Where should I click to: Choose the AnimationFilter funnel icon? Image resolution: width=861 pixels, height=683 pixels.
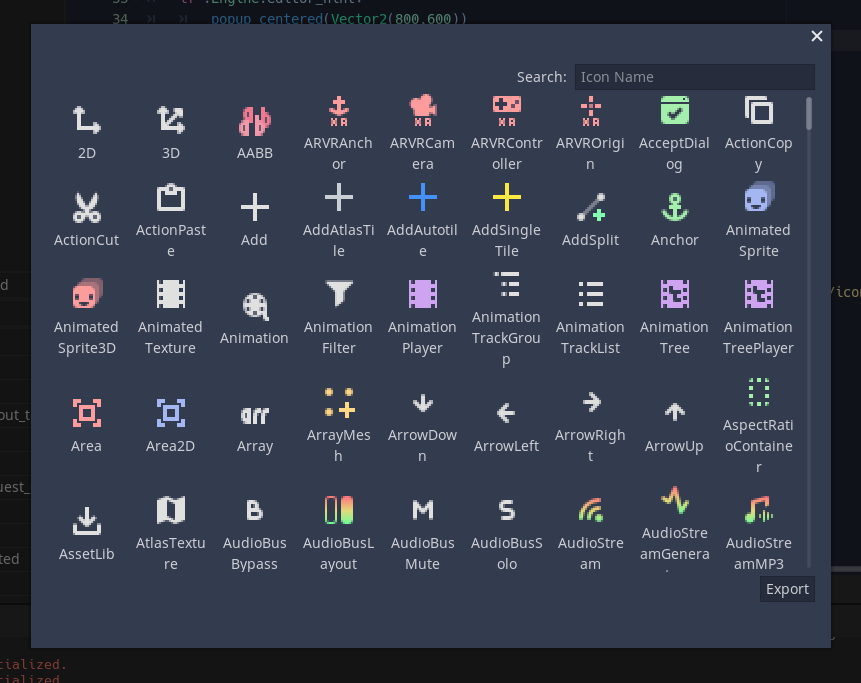pyautogui.click(x=339, y=294)
